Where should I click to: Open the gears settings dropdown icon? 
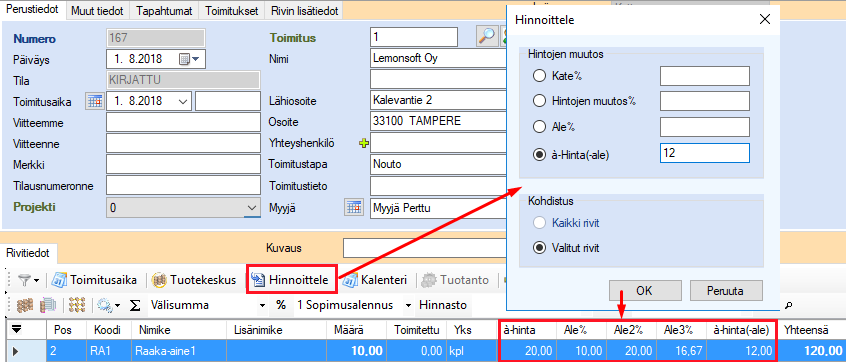[108, 305]
